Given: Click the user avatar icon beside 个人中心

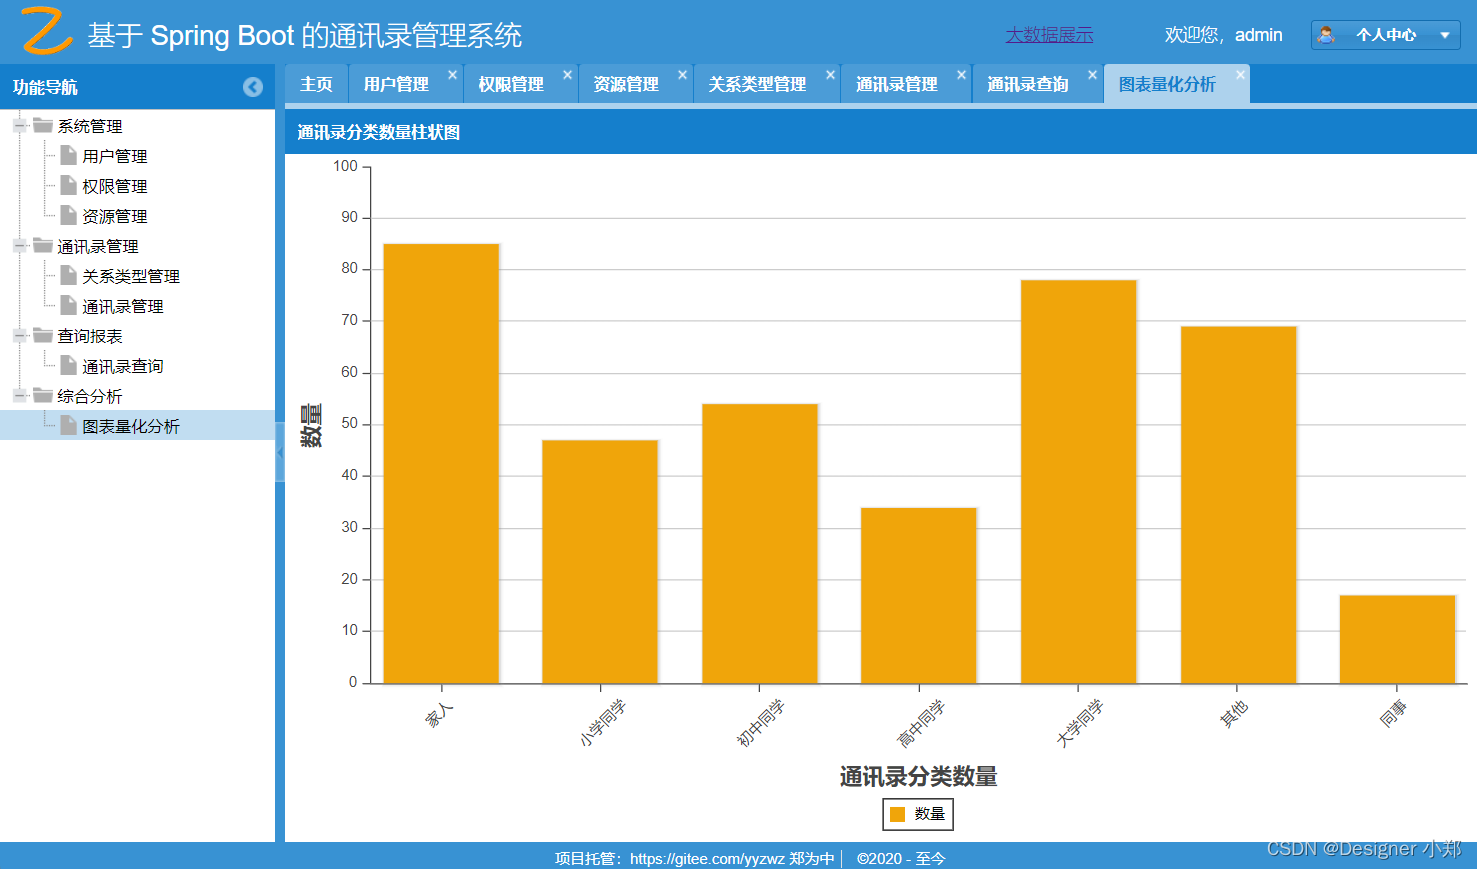Looking at the screenshot, I should (x=1326, y=35).
